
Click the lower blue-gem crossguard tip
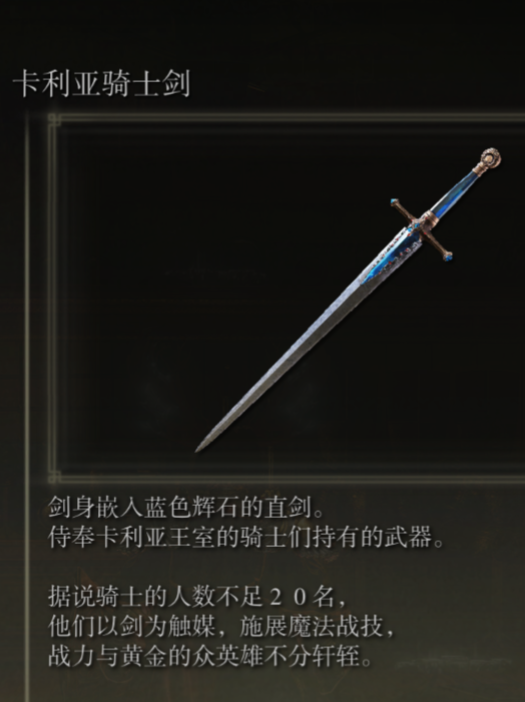pos(447,256)
